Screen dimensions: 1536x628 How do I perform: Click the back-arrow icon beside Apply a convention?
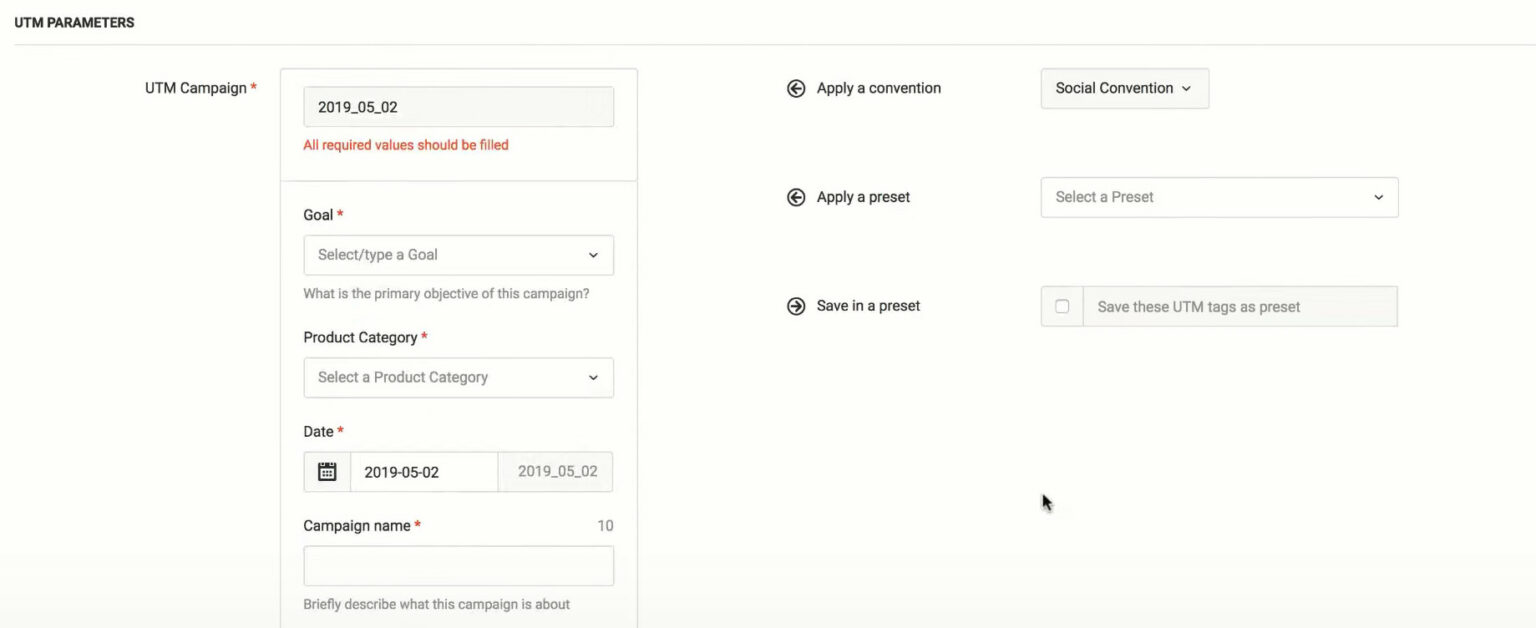796,88
